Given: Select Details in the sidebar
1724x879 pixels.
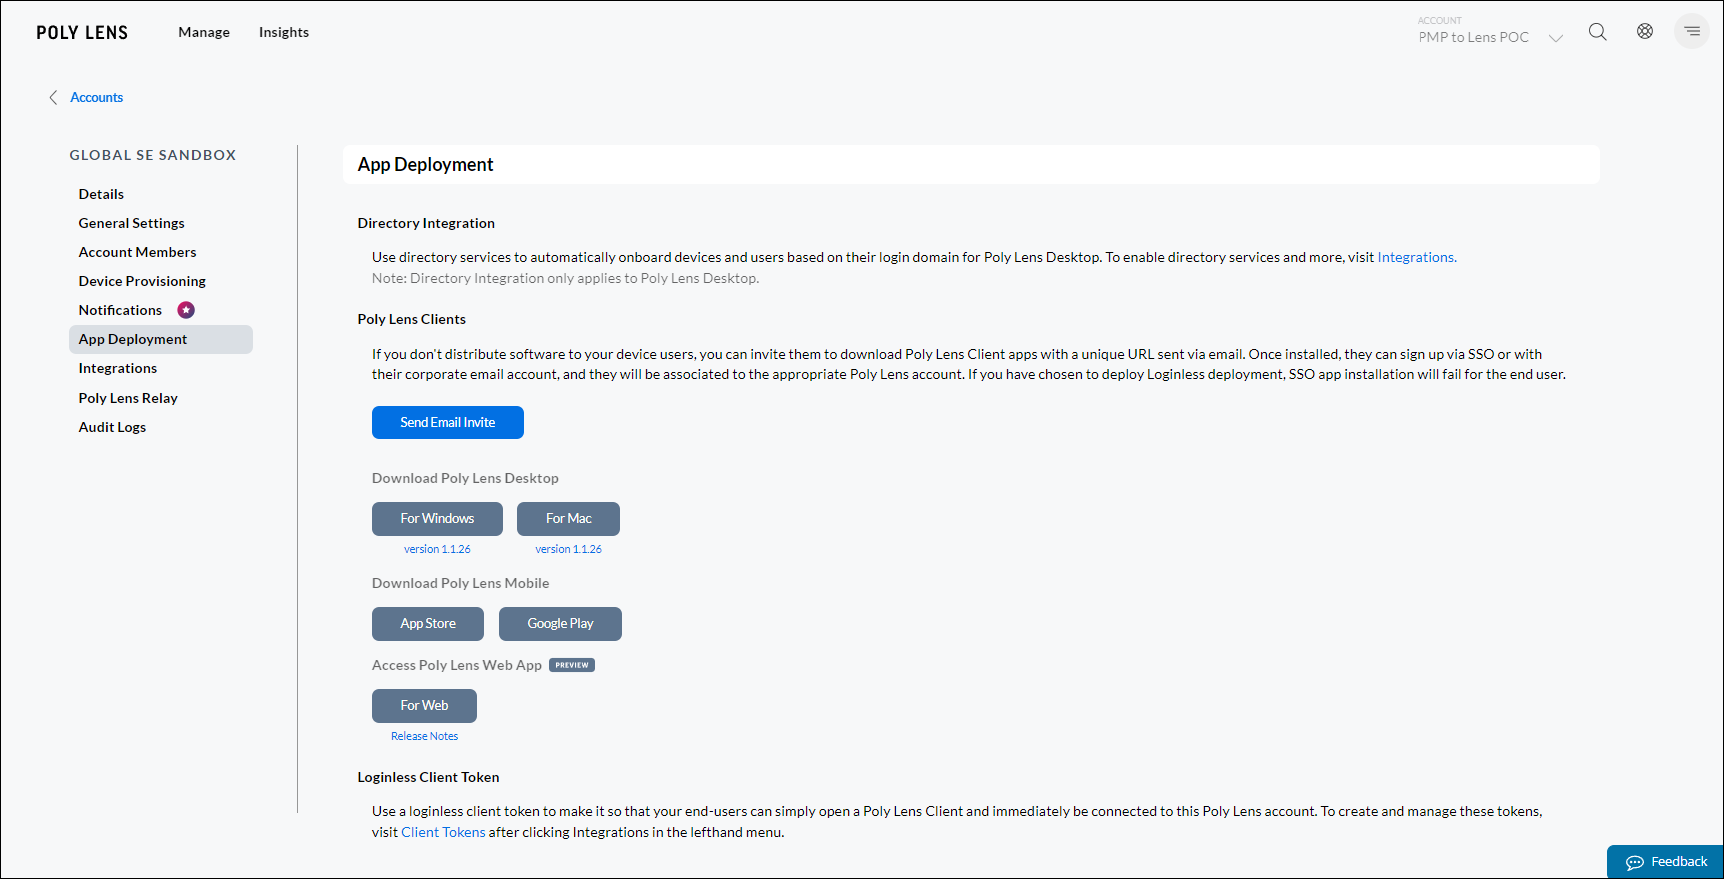Looking at the screenshot, I should click(101, 194).
